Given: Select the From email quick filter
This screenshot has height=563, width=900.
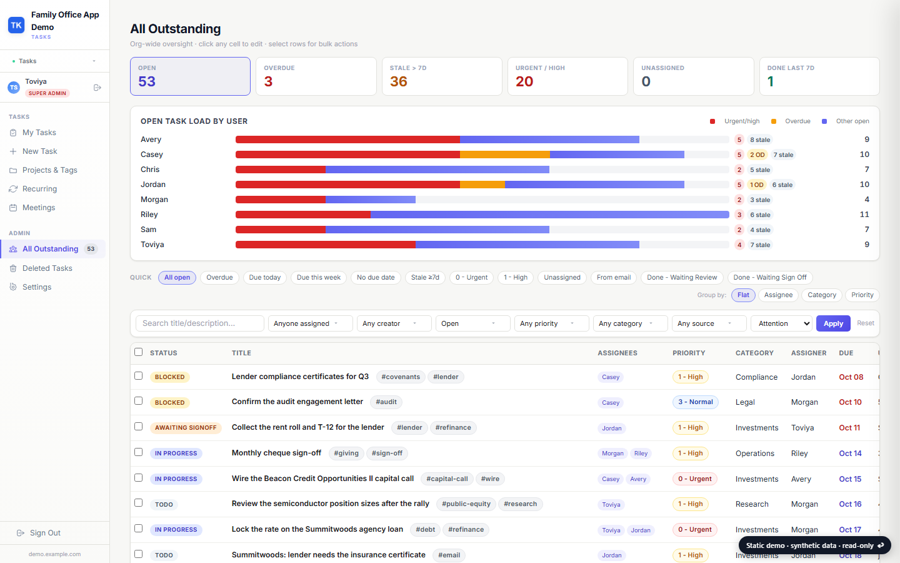Looking at the screenshot, I should tap(613, 278).
